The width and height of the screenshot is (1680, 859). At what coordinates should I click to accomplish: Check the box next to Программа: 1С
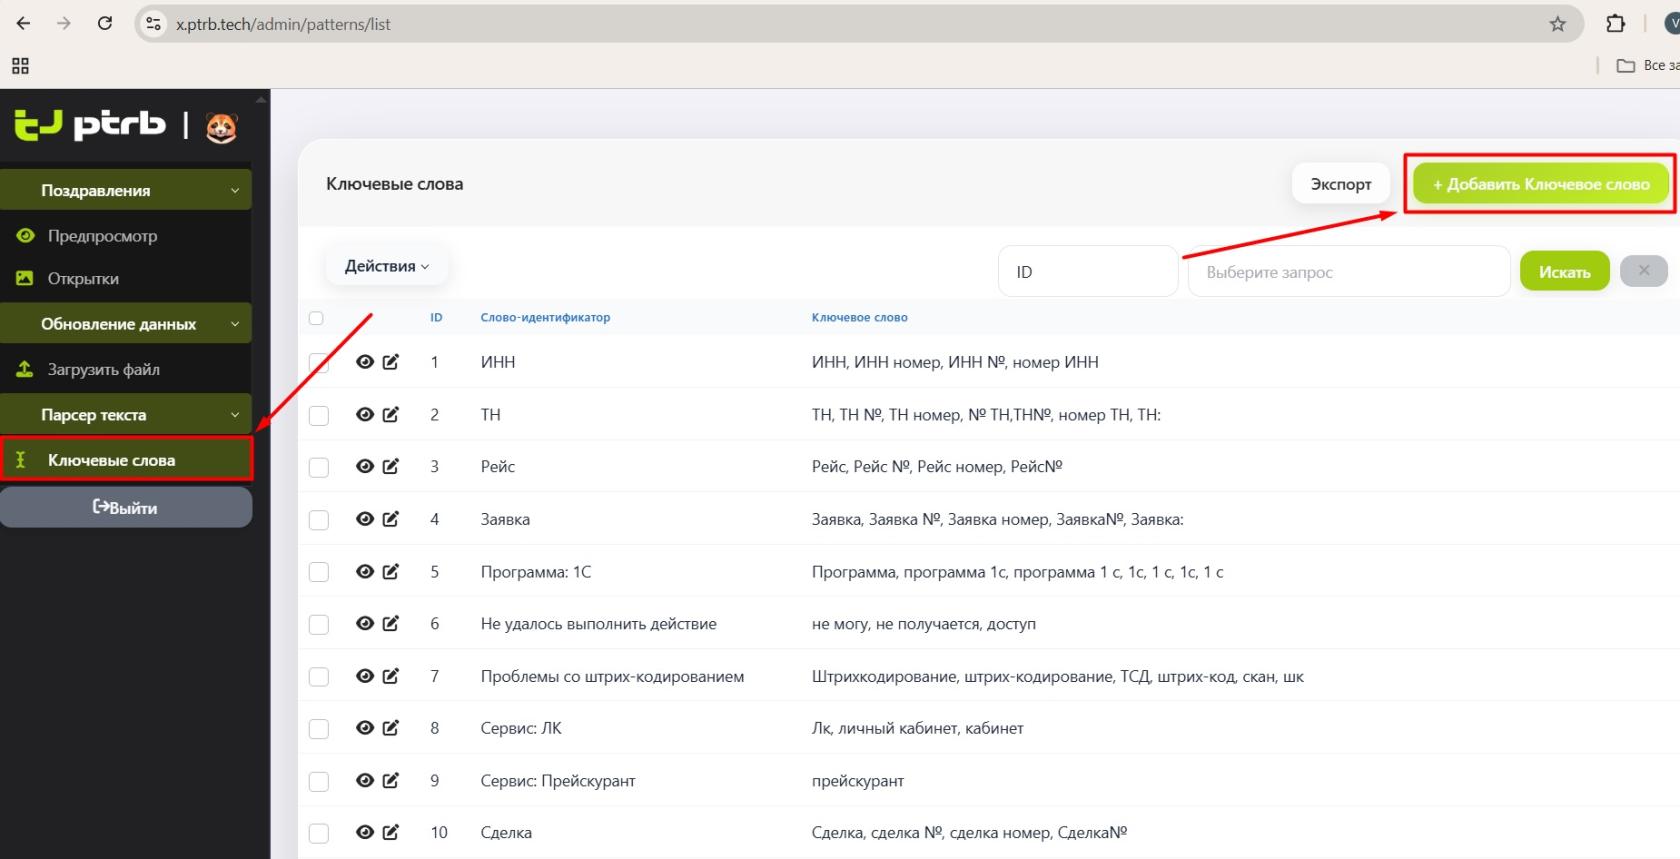coord(319,572)
